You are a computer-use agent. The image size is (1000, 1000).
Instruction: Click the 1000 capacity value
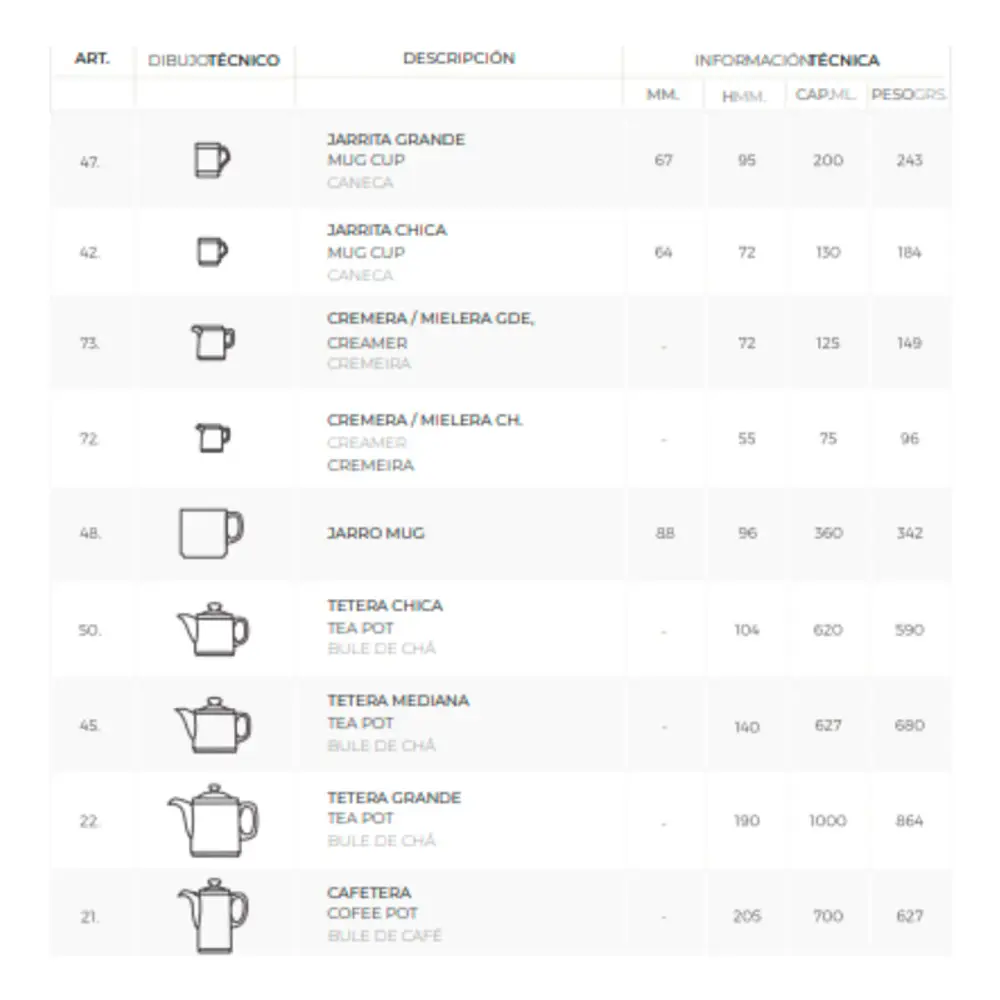[x=828, y=821]
